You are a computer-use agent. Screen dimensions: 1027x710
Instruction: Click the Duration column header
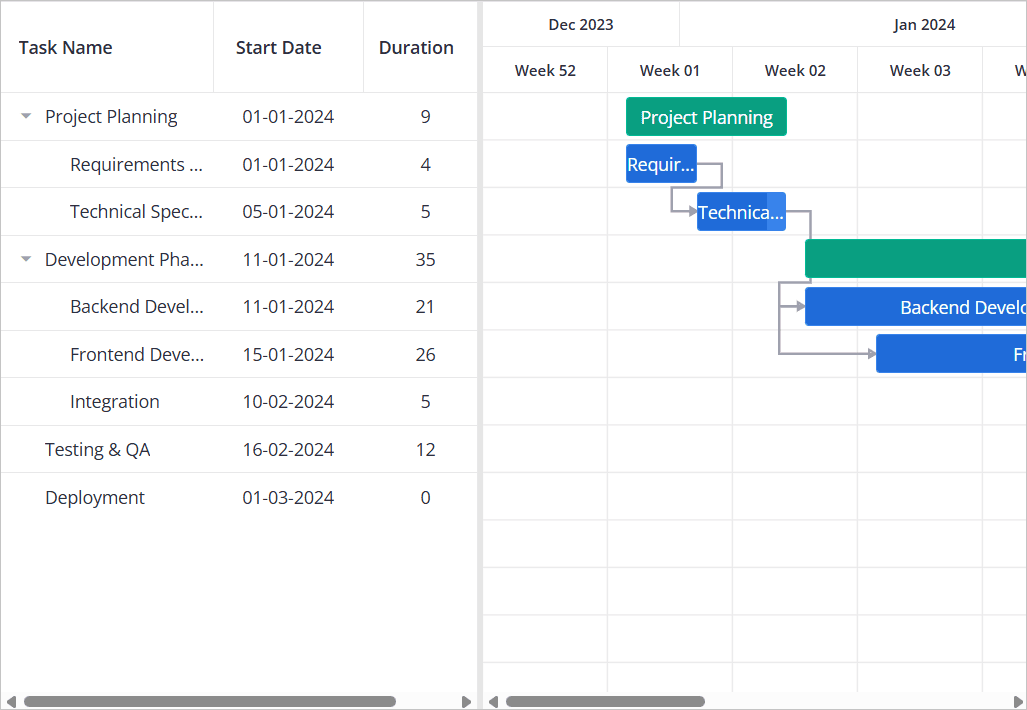tap(416, 48)
